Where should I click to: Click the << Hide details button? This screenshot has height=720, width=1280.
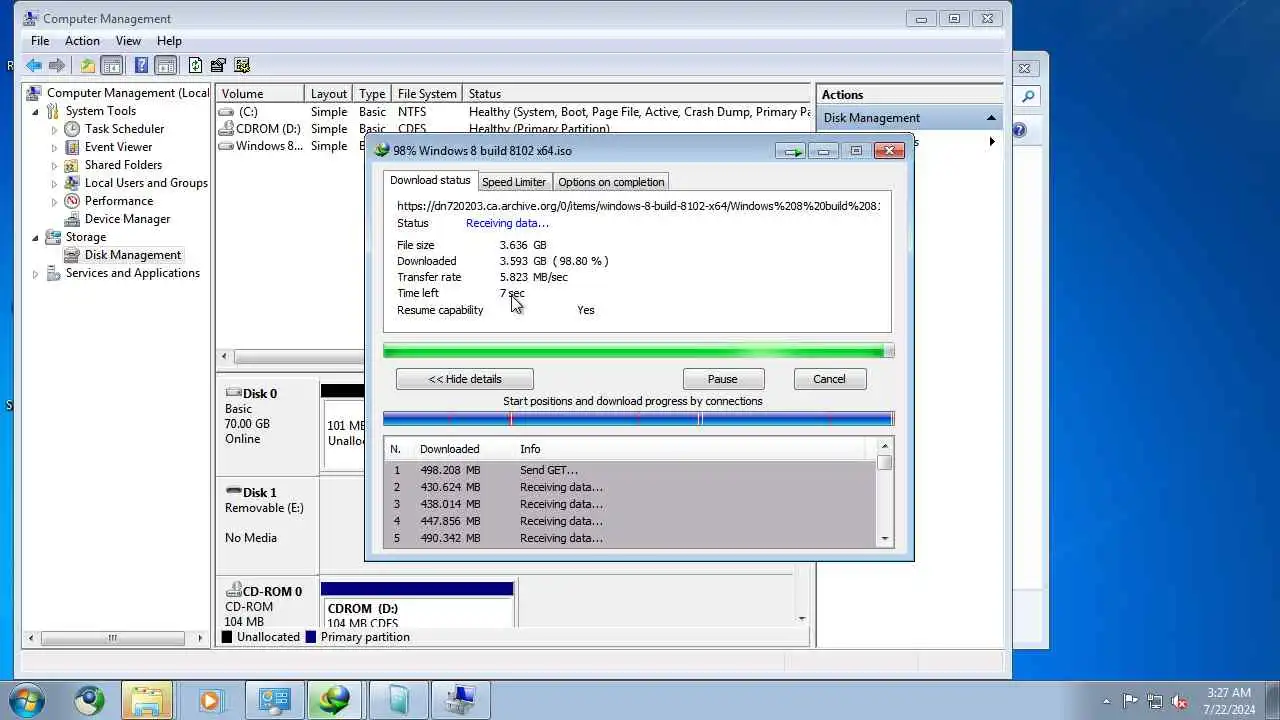click(464, 379)
